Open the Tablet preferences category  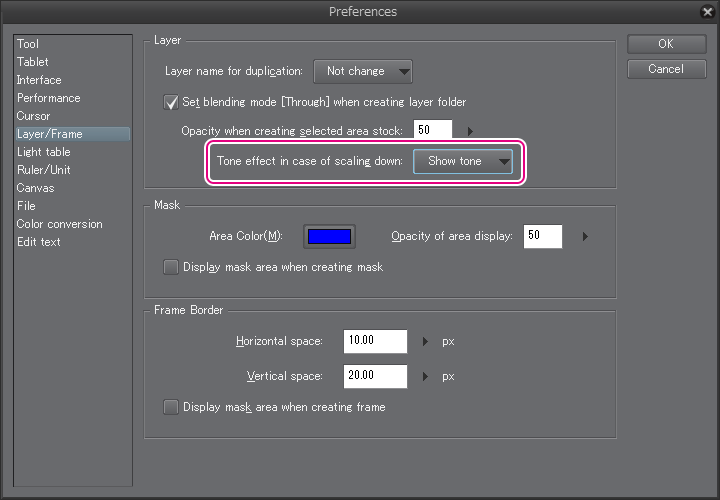point(32,62)
